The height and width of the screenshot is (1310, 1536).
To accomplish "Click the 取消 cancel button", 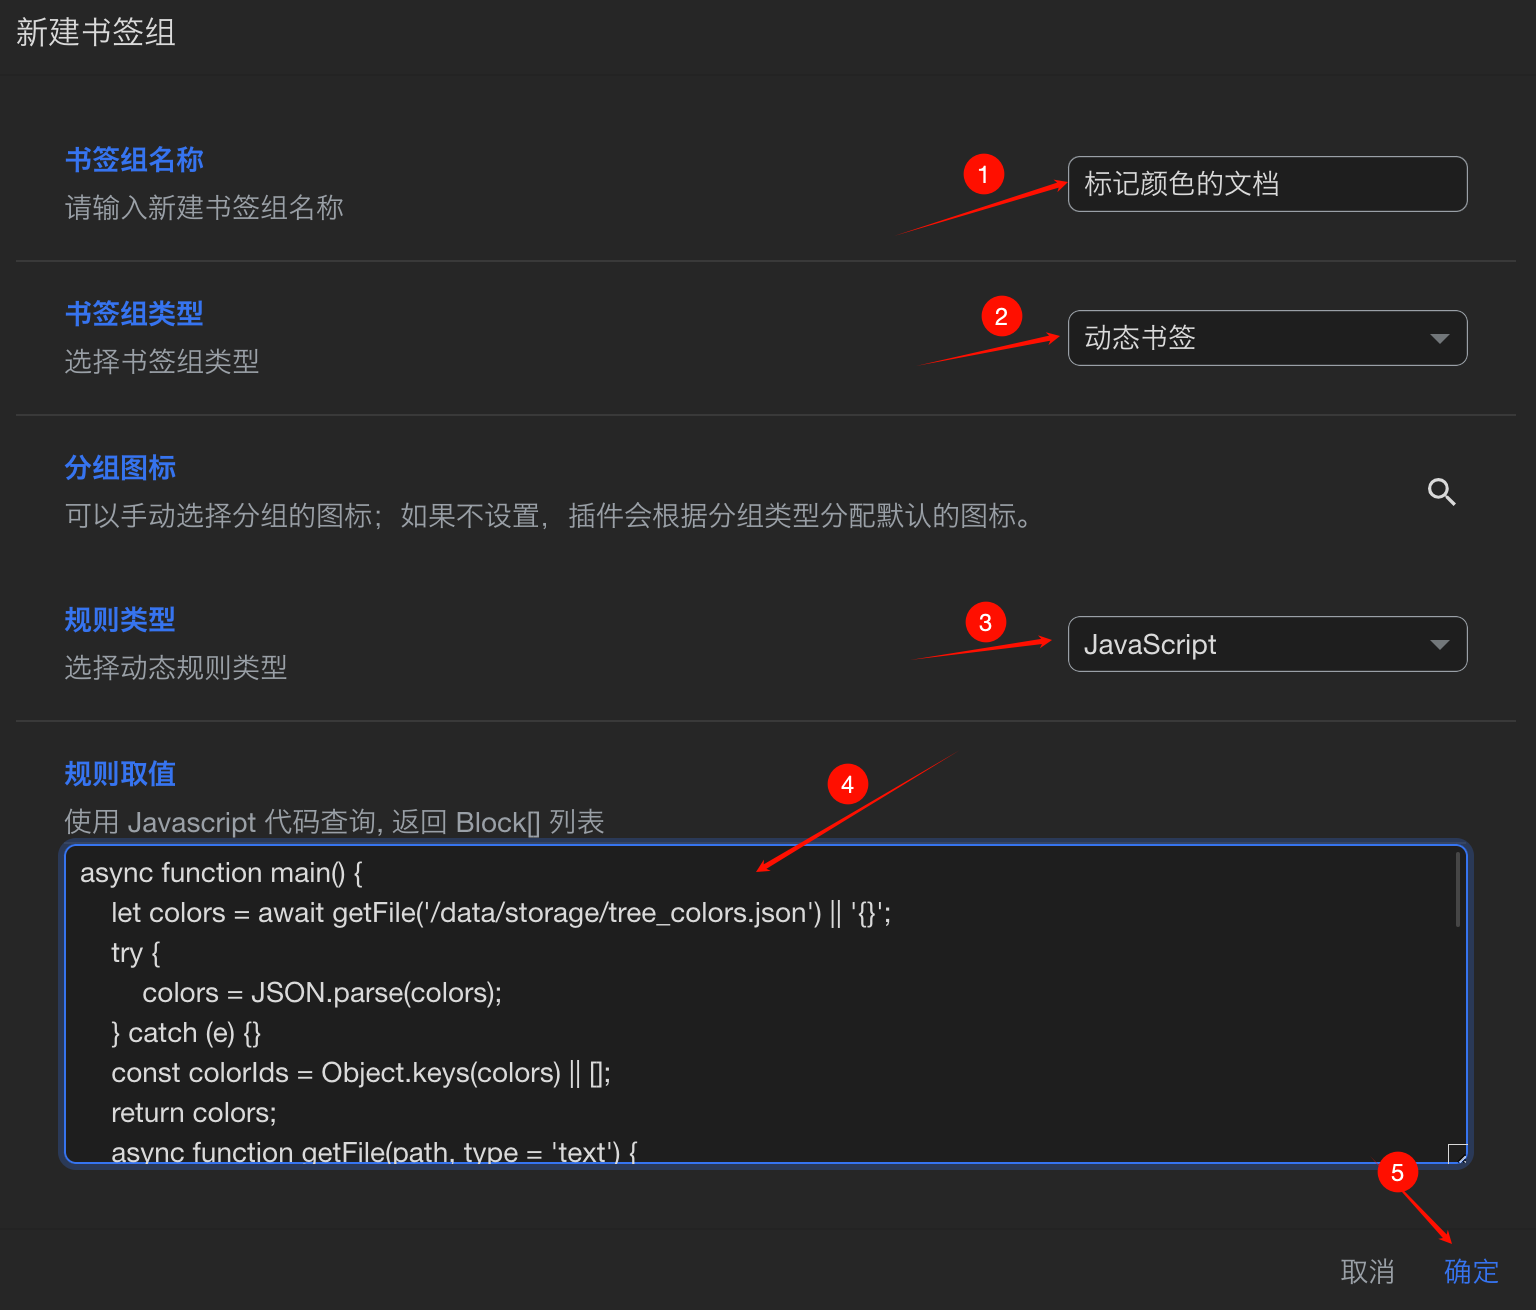I will click(x=1367, y=1271).
